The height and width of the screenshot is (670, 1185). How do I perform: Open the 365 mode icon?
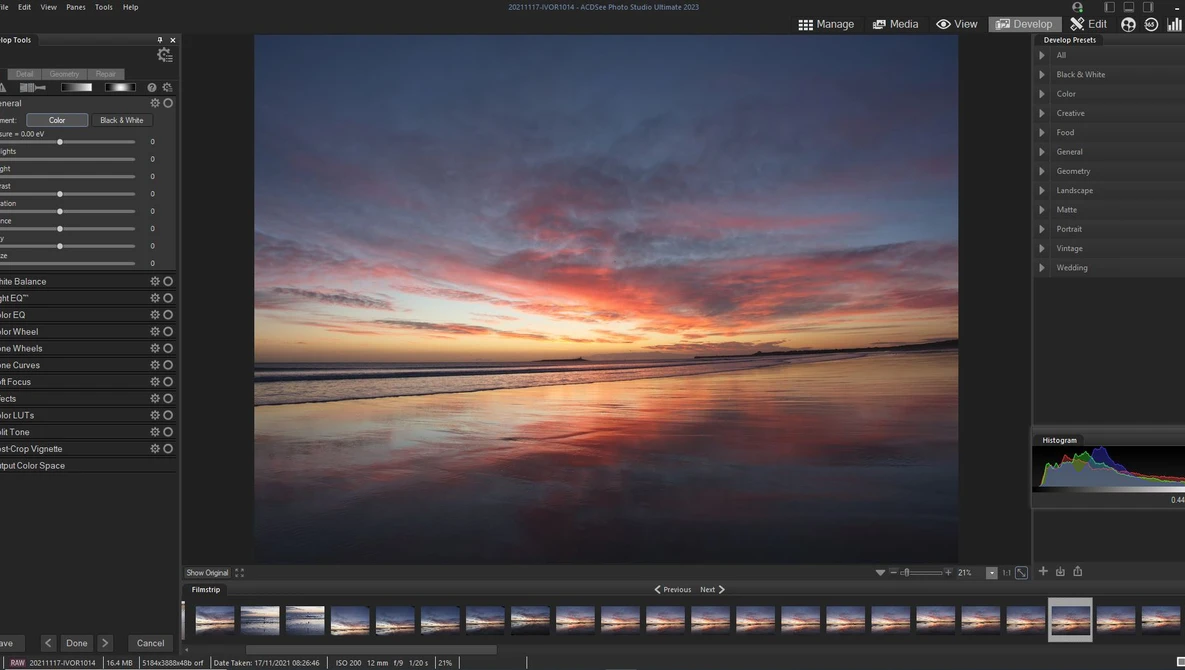[1151, 24]
